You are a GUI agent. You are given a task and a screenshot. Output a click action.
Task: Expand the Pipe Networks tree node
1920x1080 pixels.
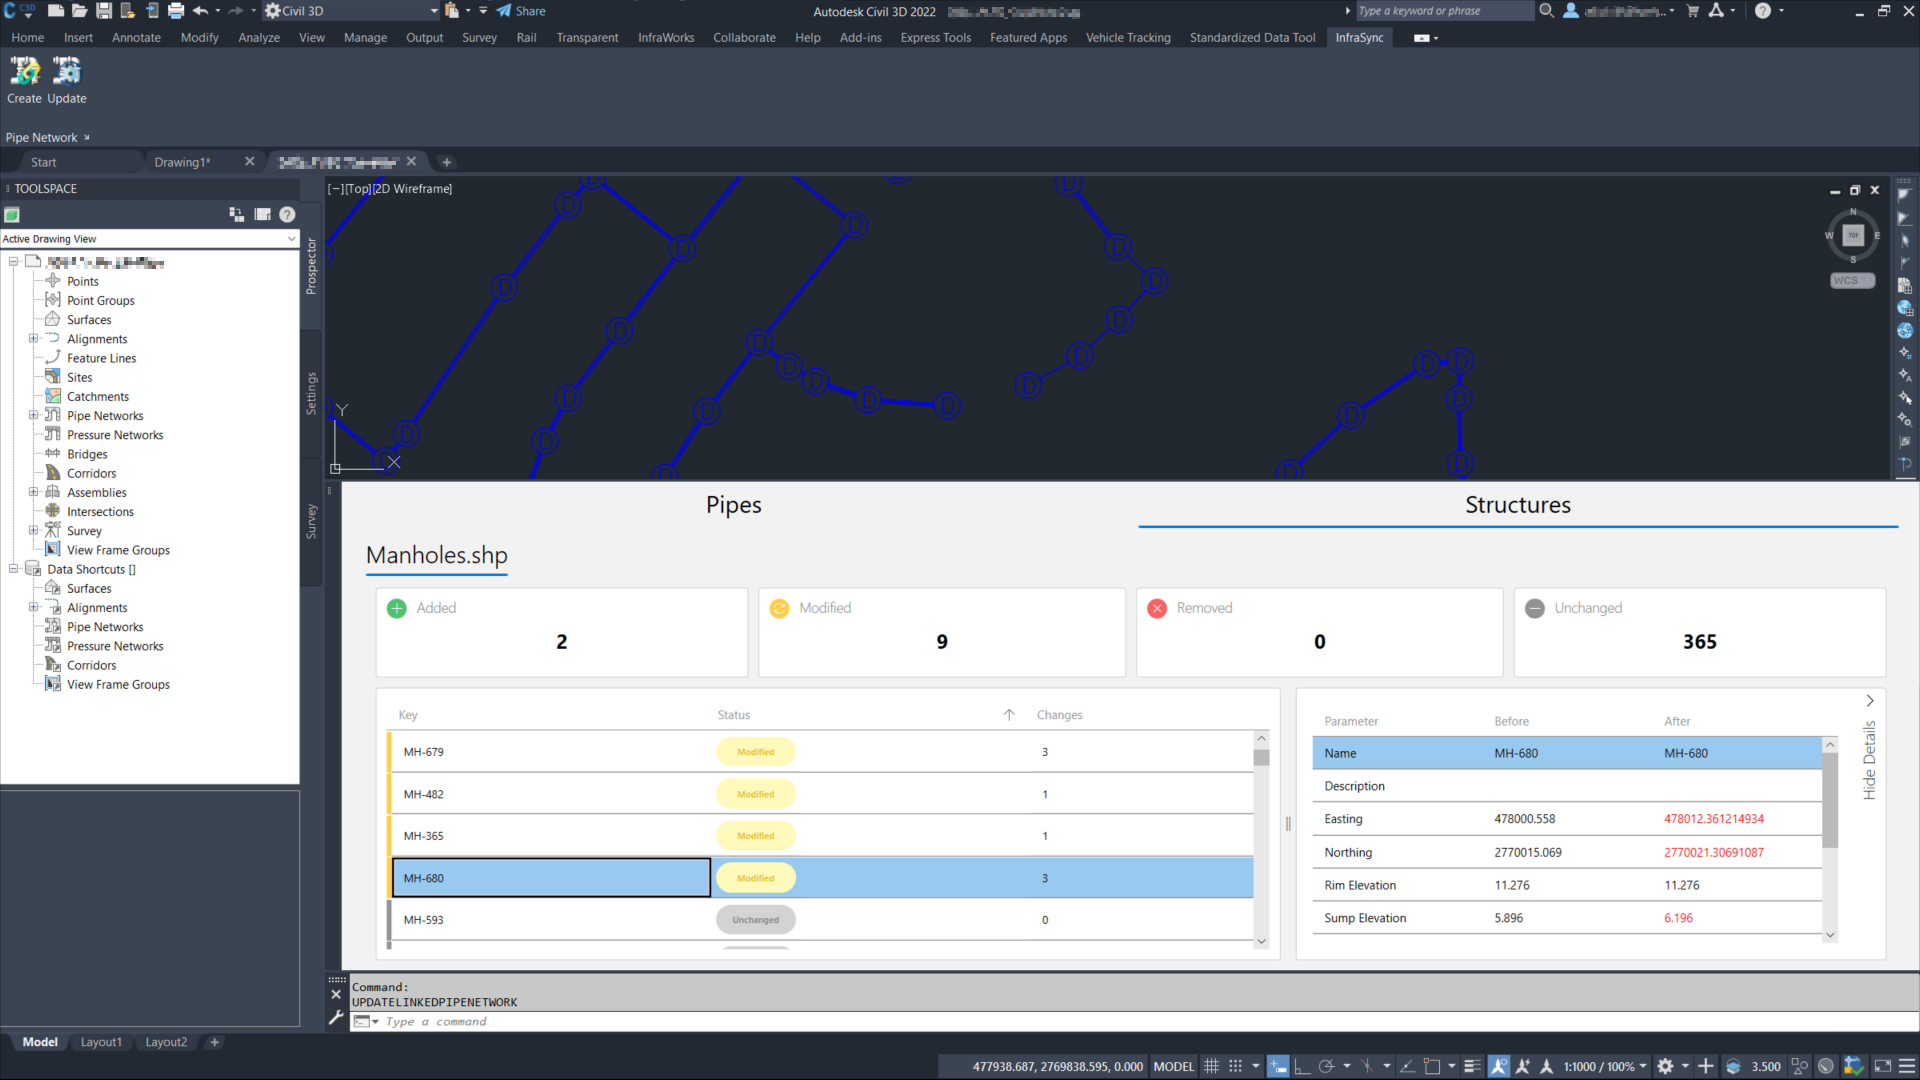[x=33, y=415]
